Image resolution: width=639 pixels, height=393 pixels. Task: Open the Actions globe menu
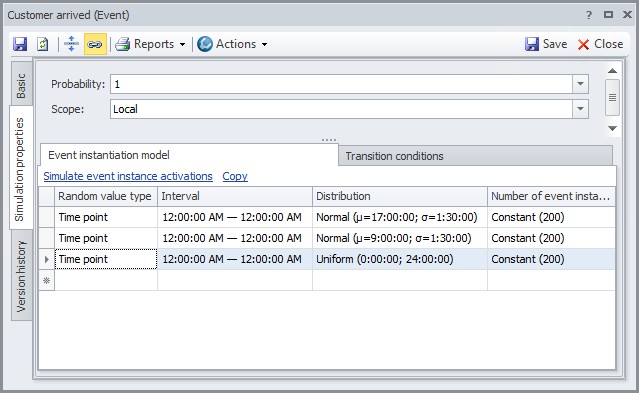pyautogui.click(x=232, y=44)
